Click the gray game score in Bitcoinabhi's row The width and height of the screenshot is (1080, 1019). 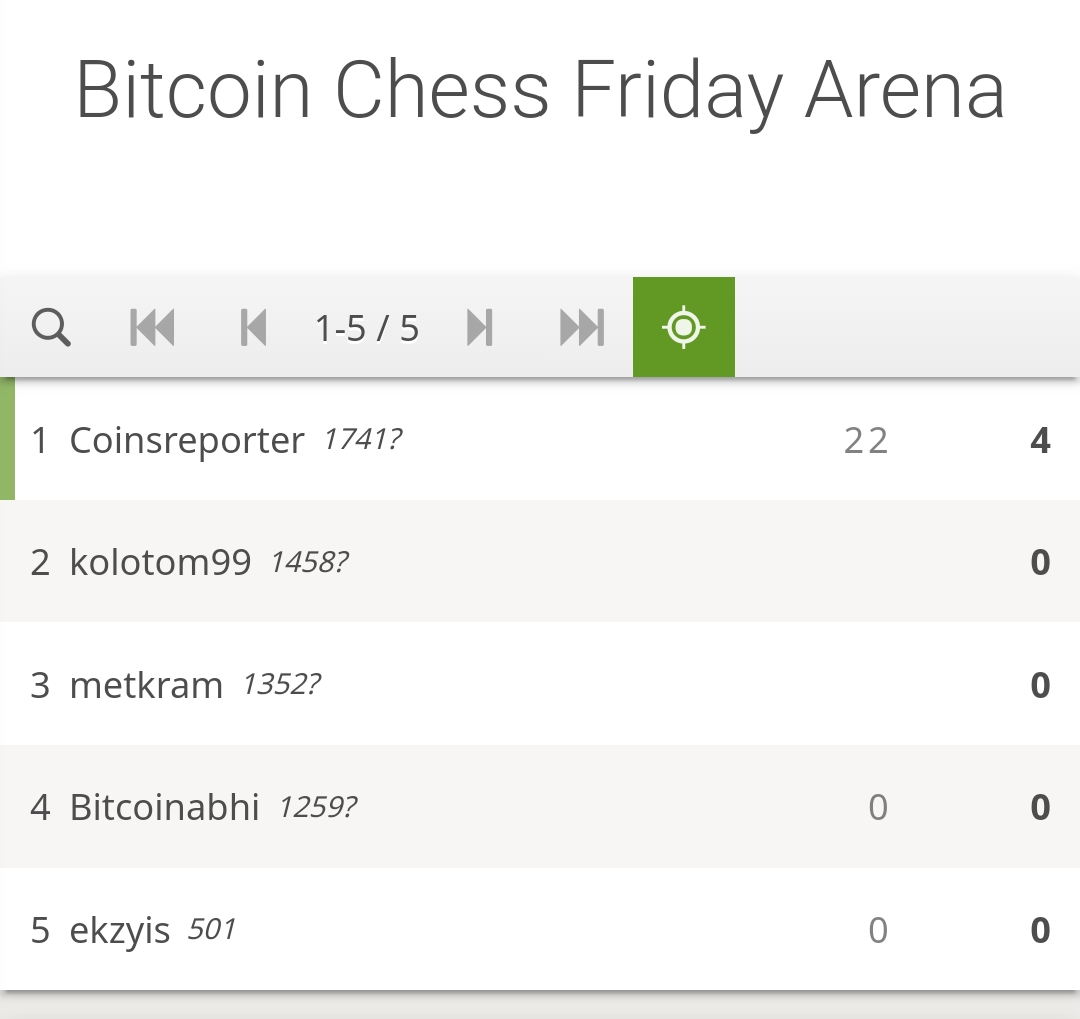[x=878, y=807]
